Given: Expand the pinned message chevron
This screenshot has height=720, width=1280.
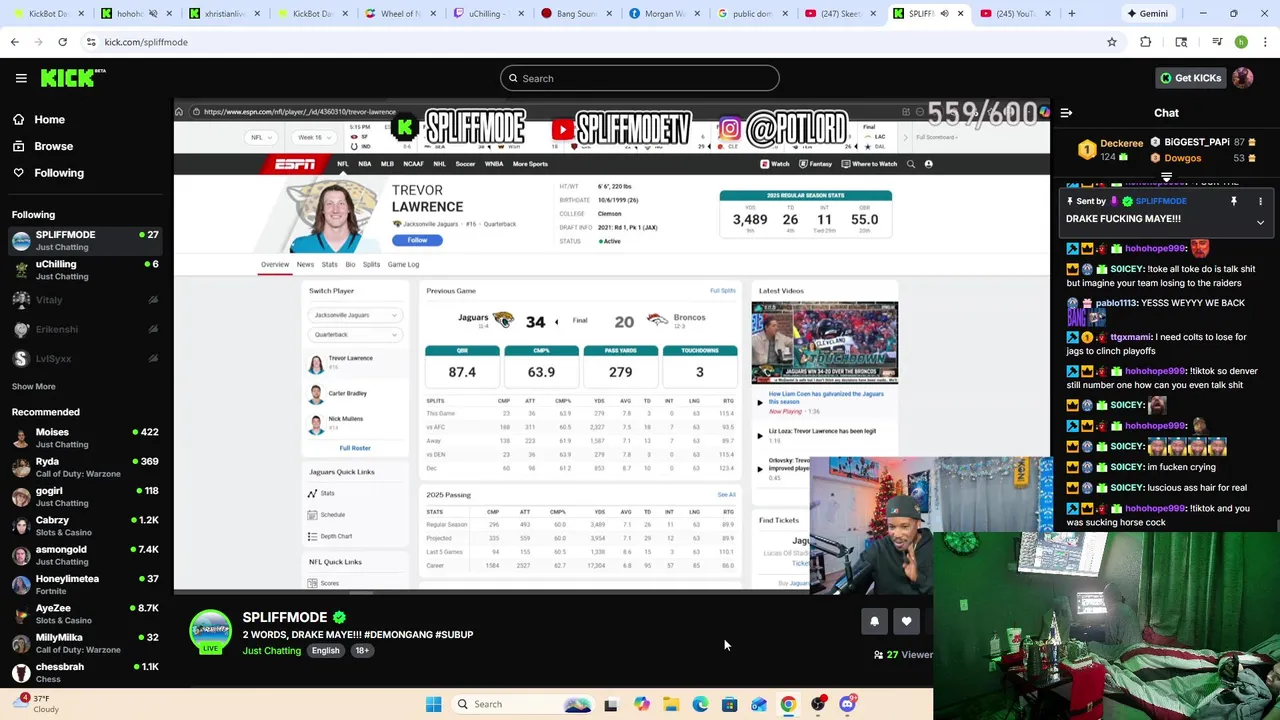Looking at the screenshot, I should pyautogui.click(x=1260, y=222).
